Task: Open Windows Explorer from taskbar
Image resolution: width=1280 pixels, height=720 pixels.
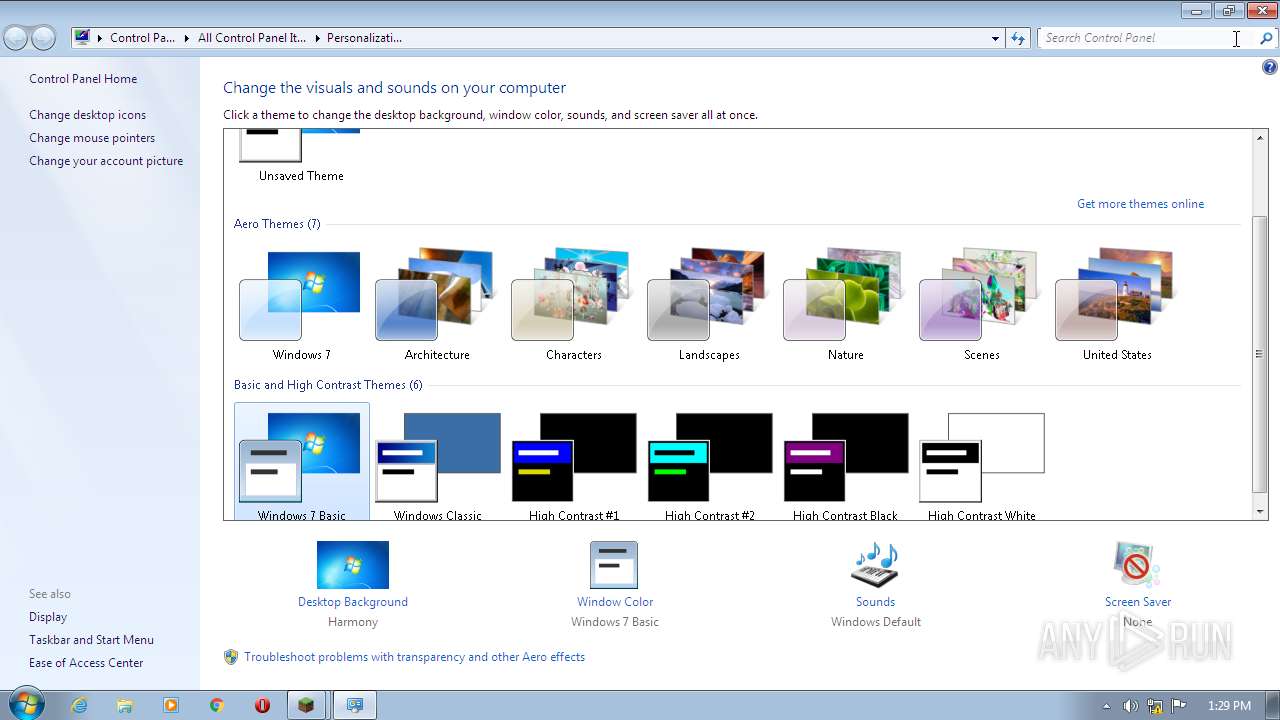Action: (x=125, y=705)
